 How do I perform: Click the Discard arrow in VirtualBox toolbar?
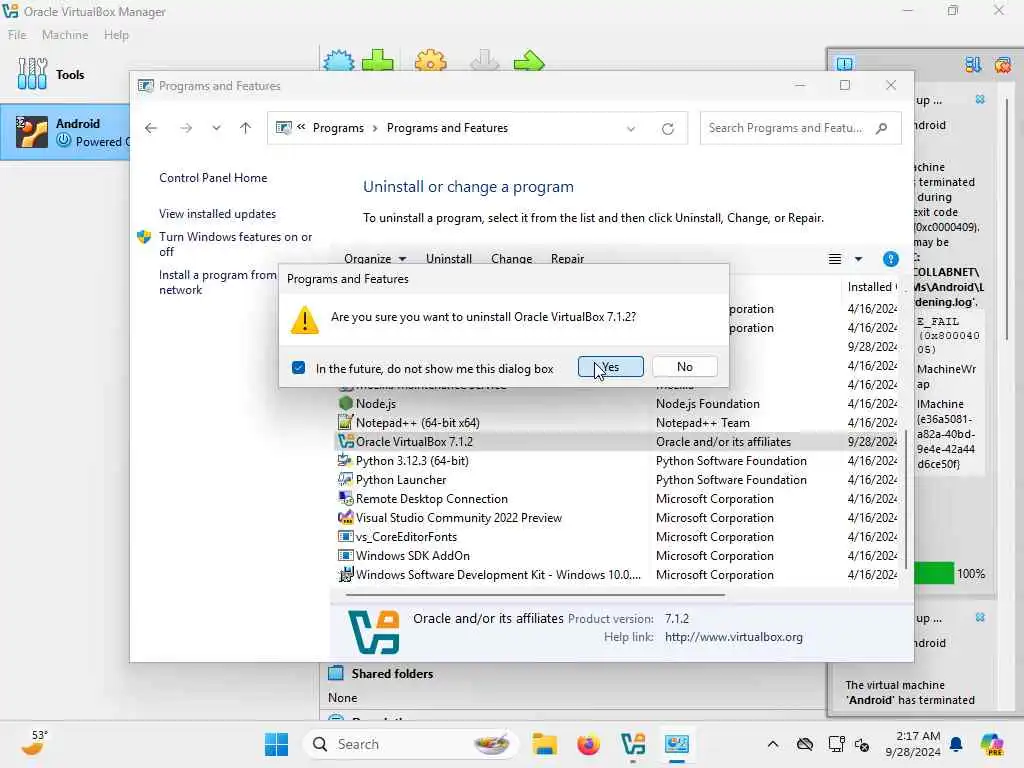(485, 61)
